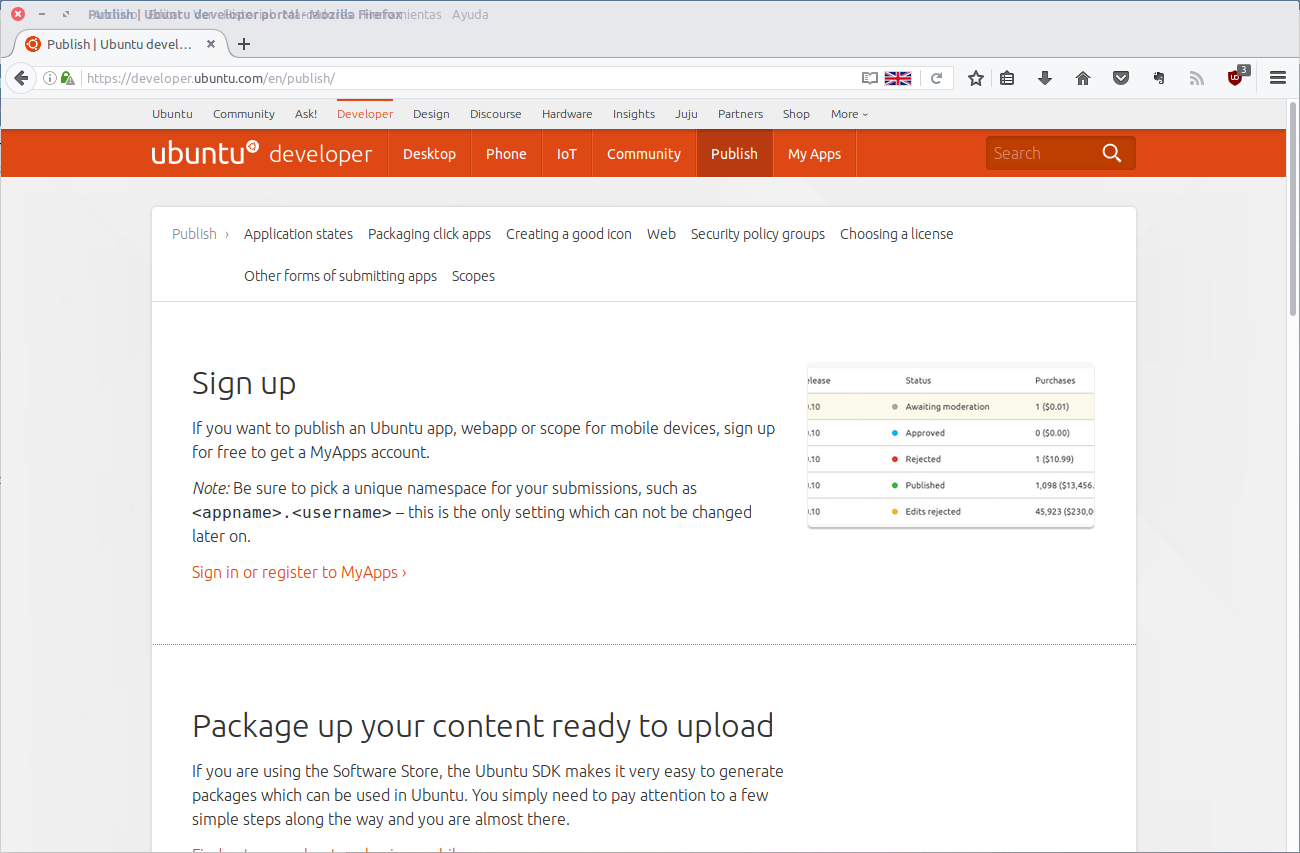The width and height of the screenshot is (1300, 853).
Task: Switch to the Phone section
Action: coord(506,153)
